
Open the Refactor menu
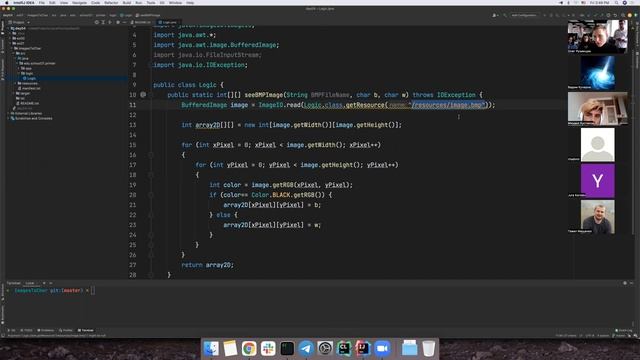111,2
